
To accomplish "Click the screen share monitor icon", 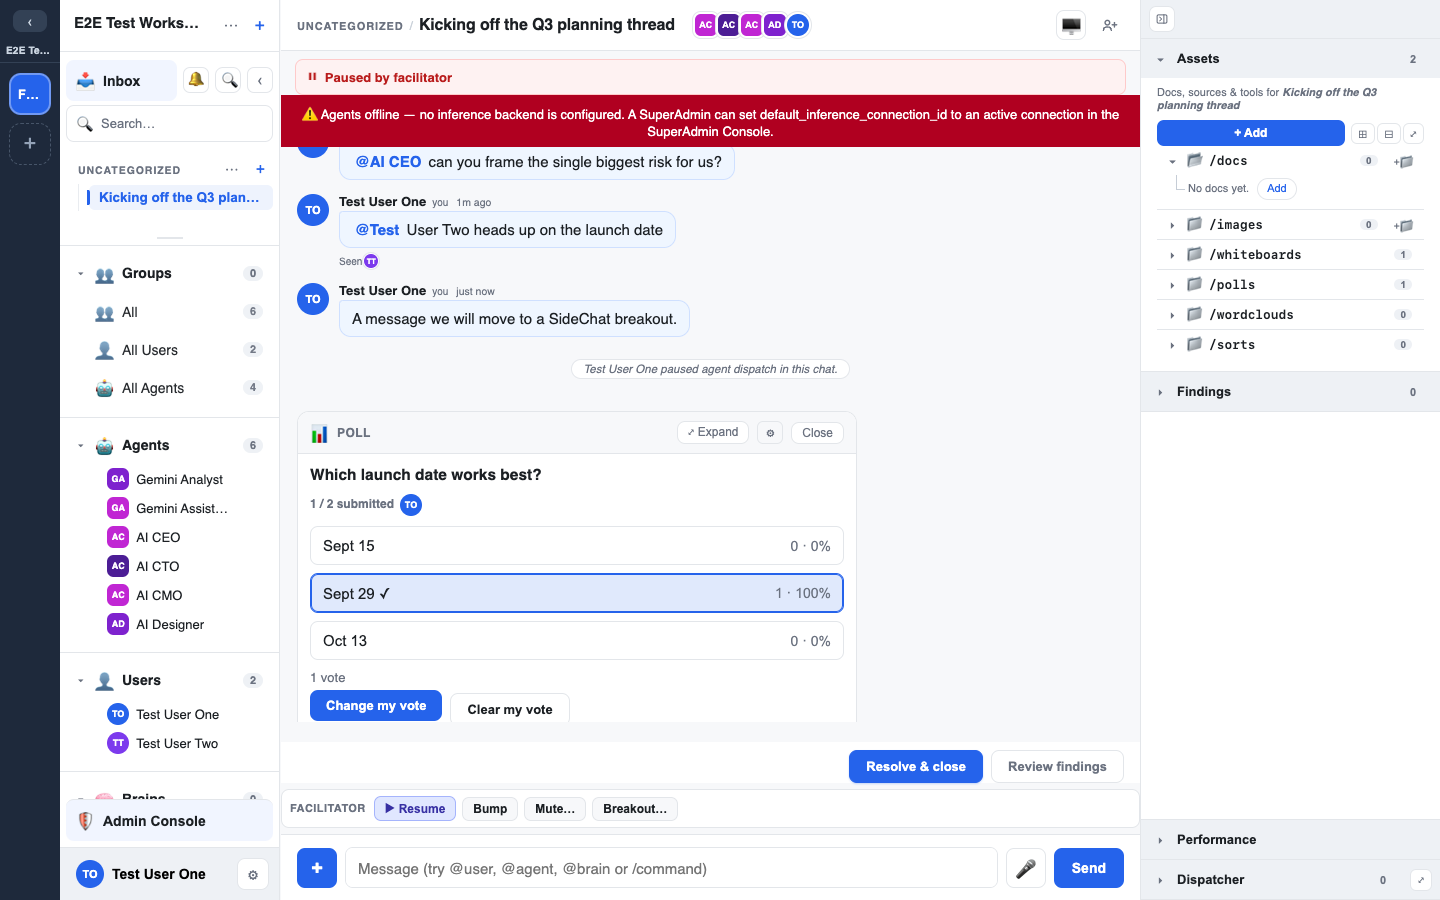I will pos(1071,25).
